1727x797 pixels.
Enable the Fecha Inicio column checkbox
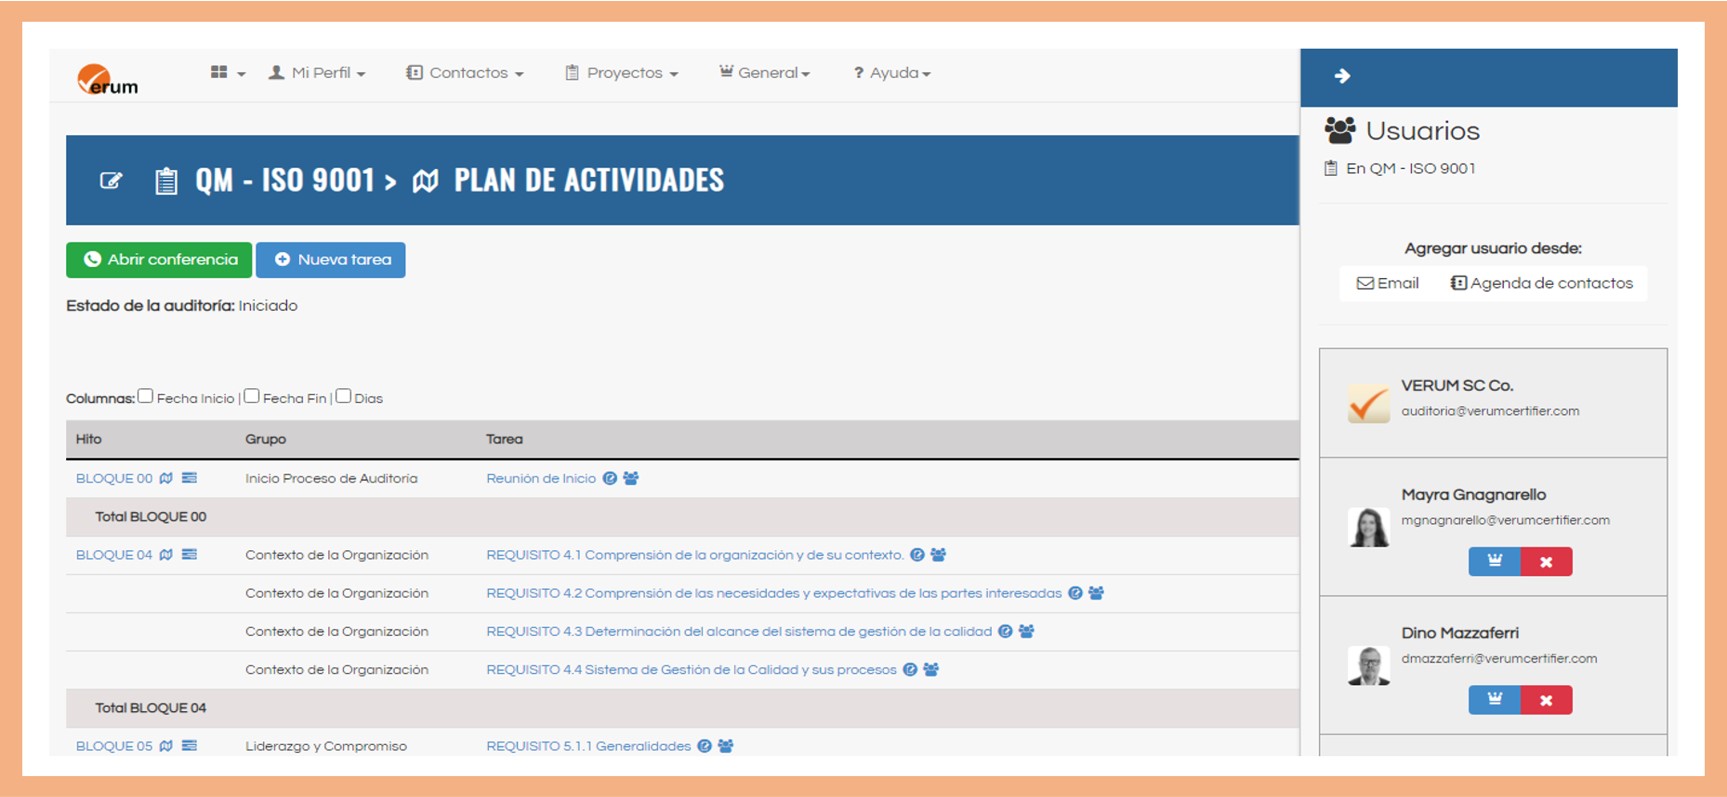(x=146, y=396)
